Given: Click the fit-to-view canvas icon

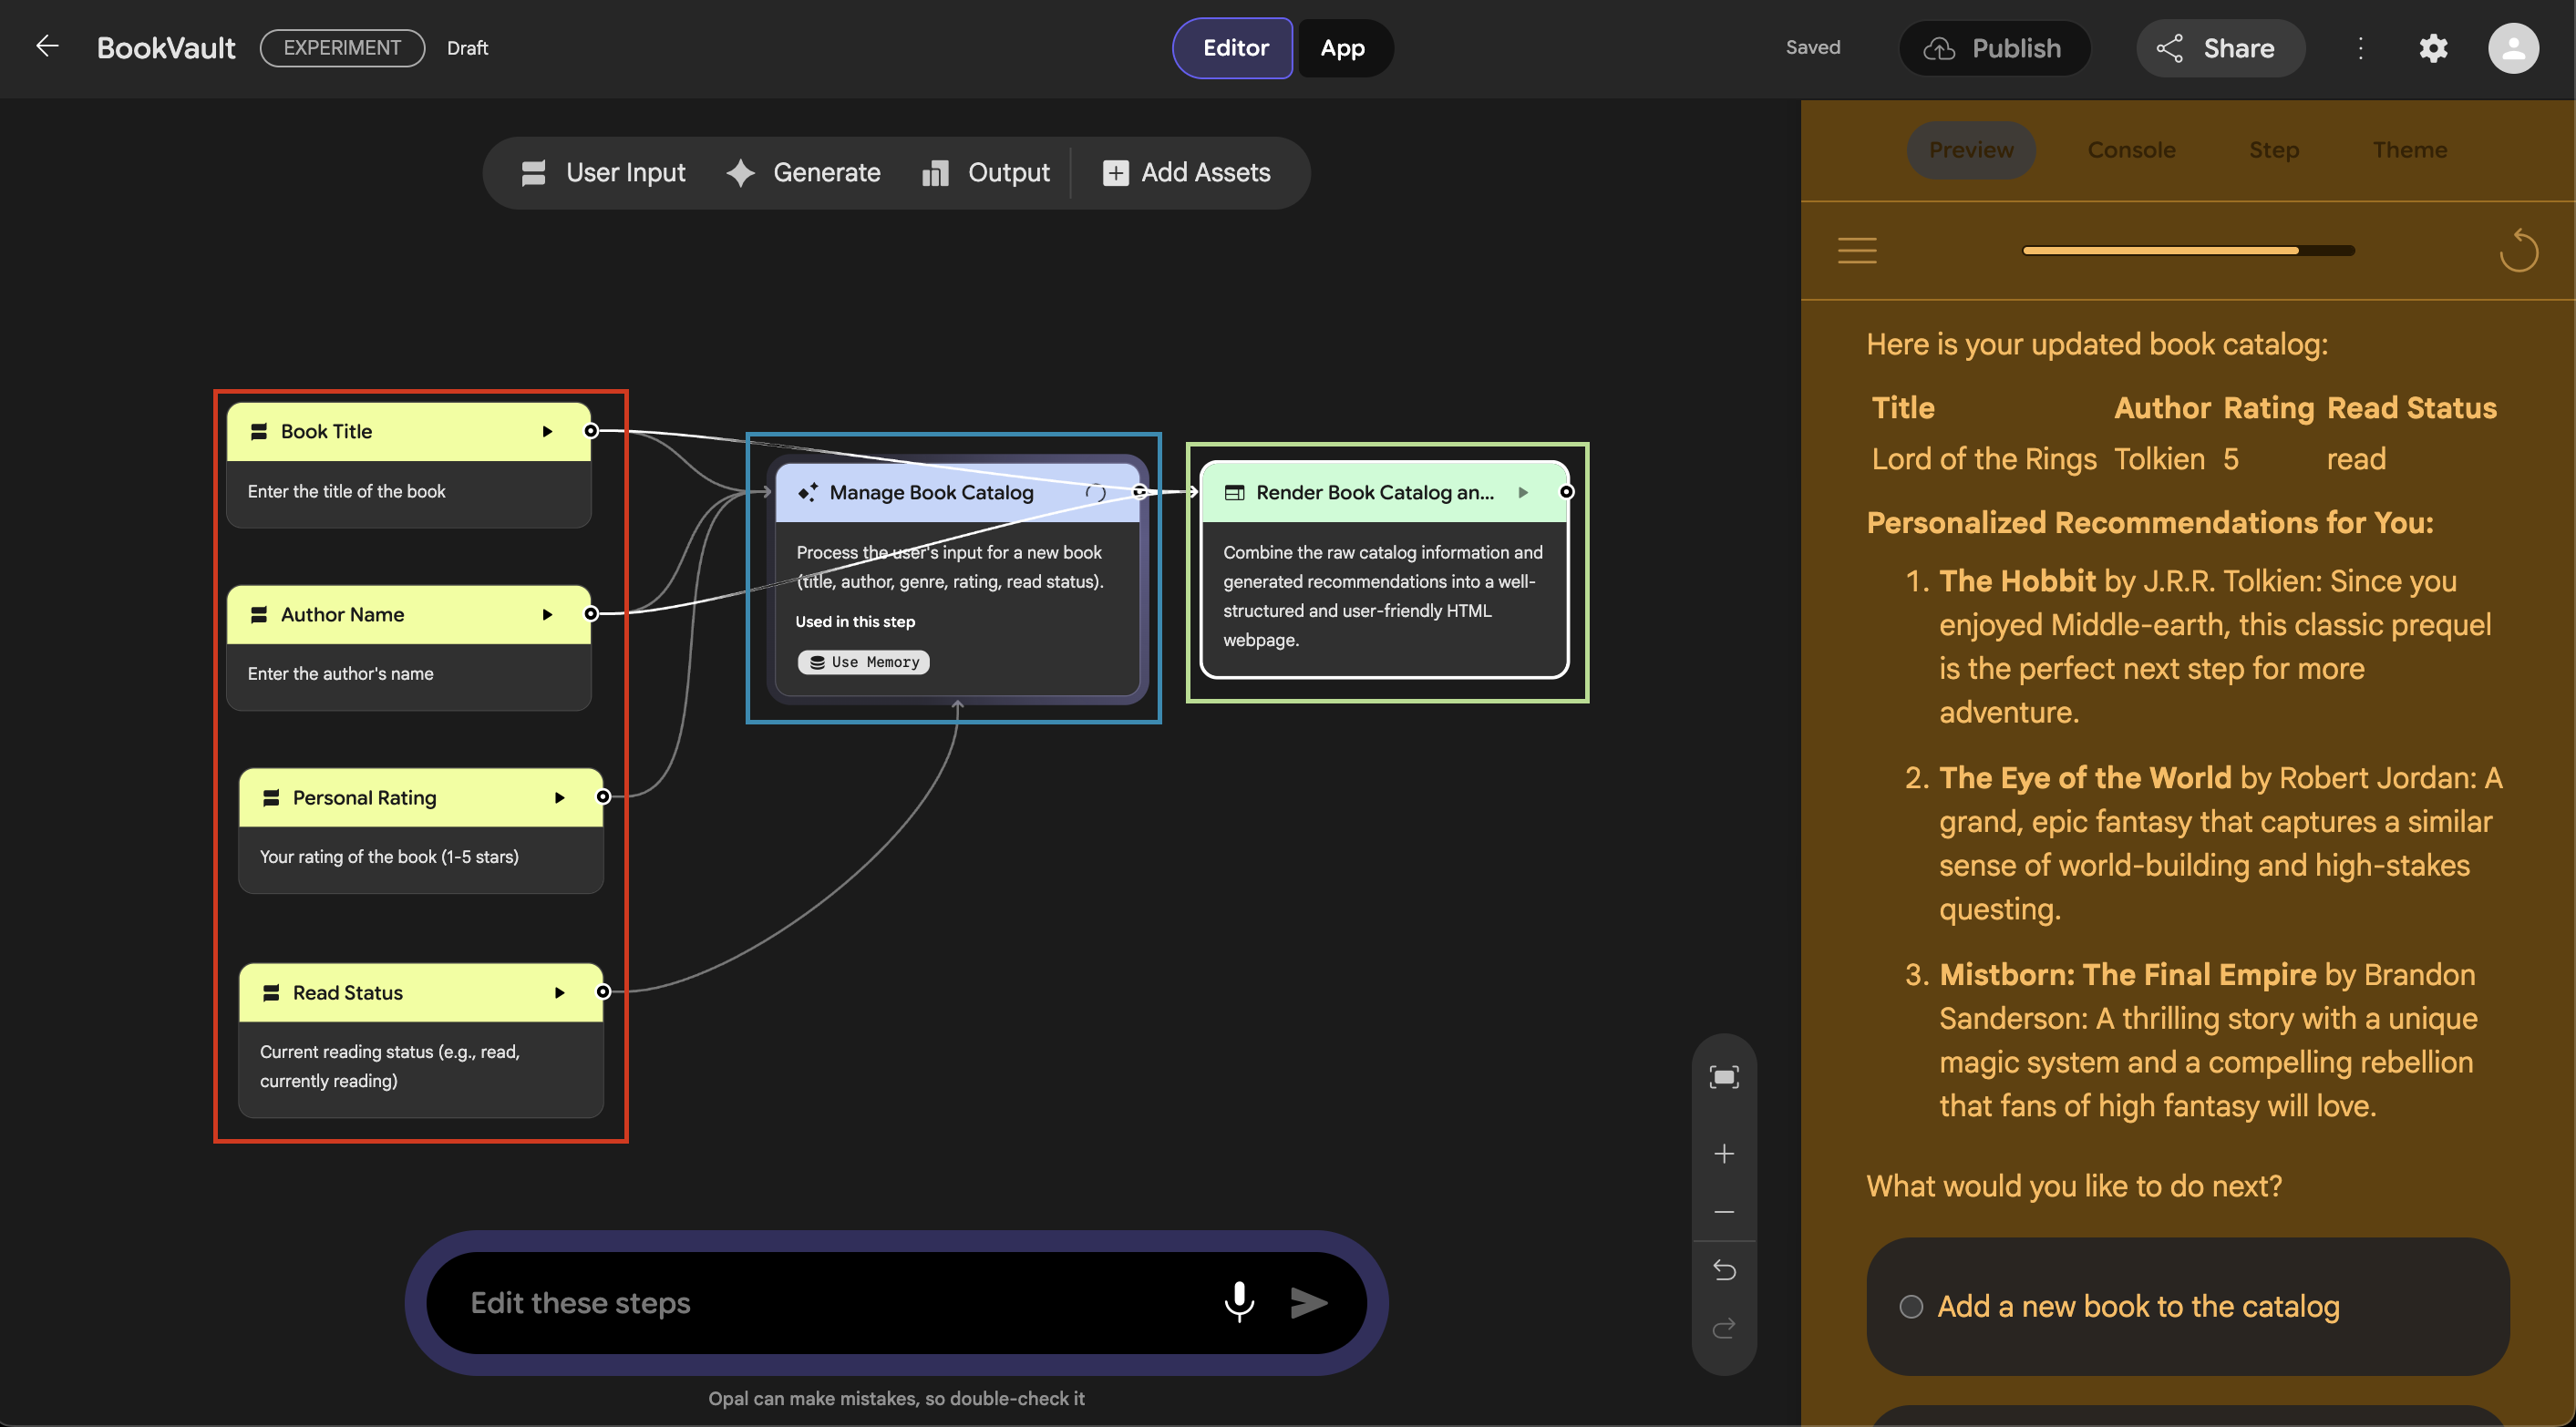Looking at the screenshot, I should pyautogui.click(x=1723, y=1076).
